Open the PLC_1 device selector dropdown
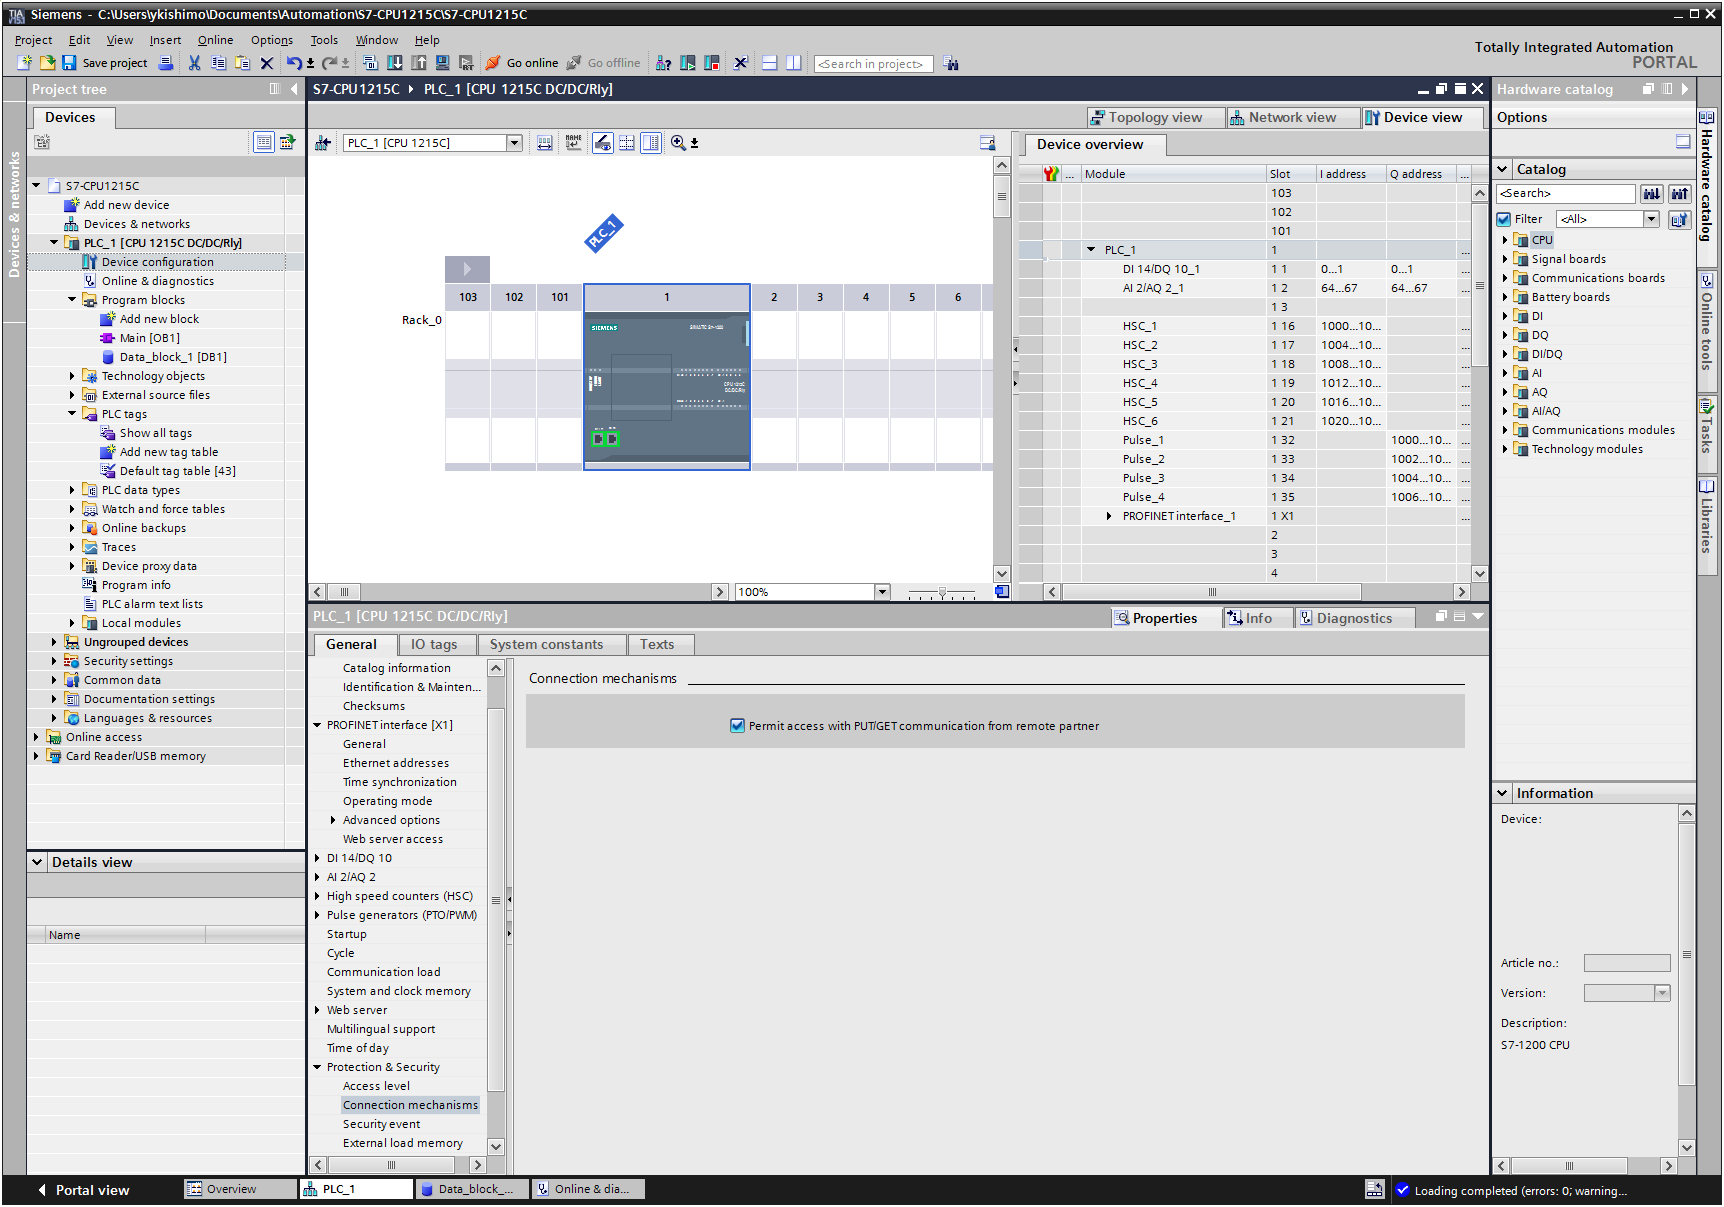 (514, 143)
